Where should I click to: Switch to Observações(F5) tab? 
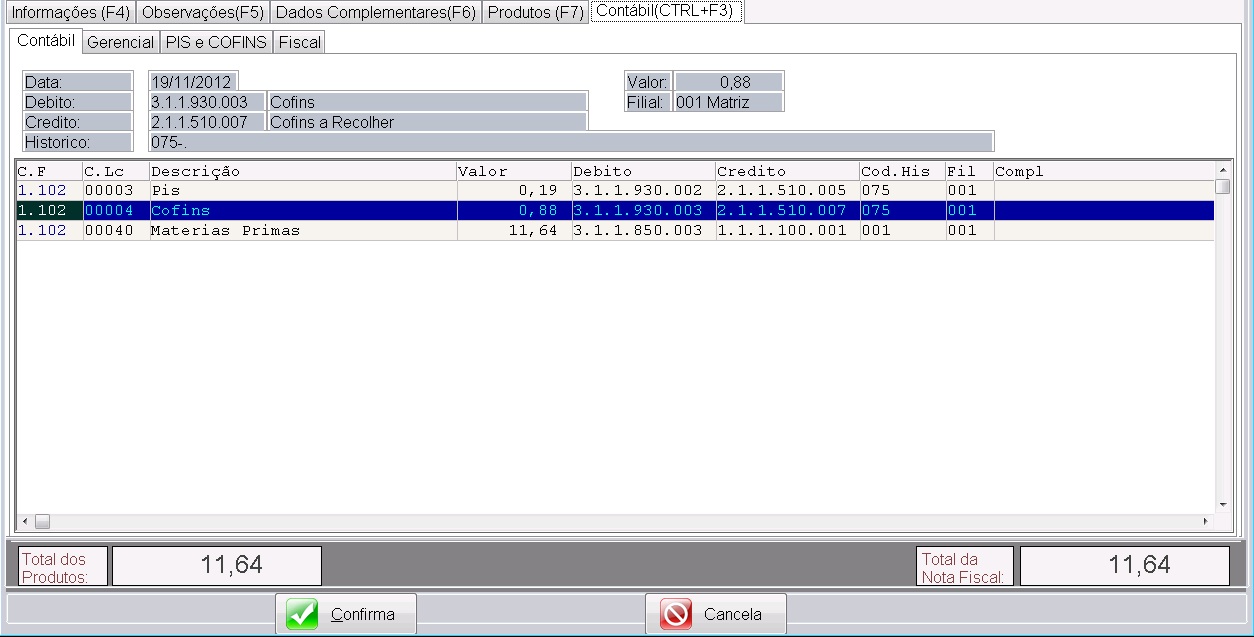203,12
